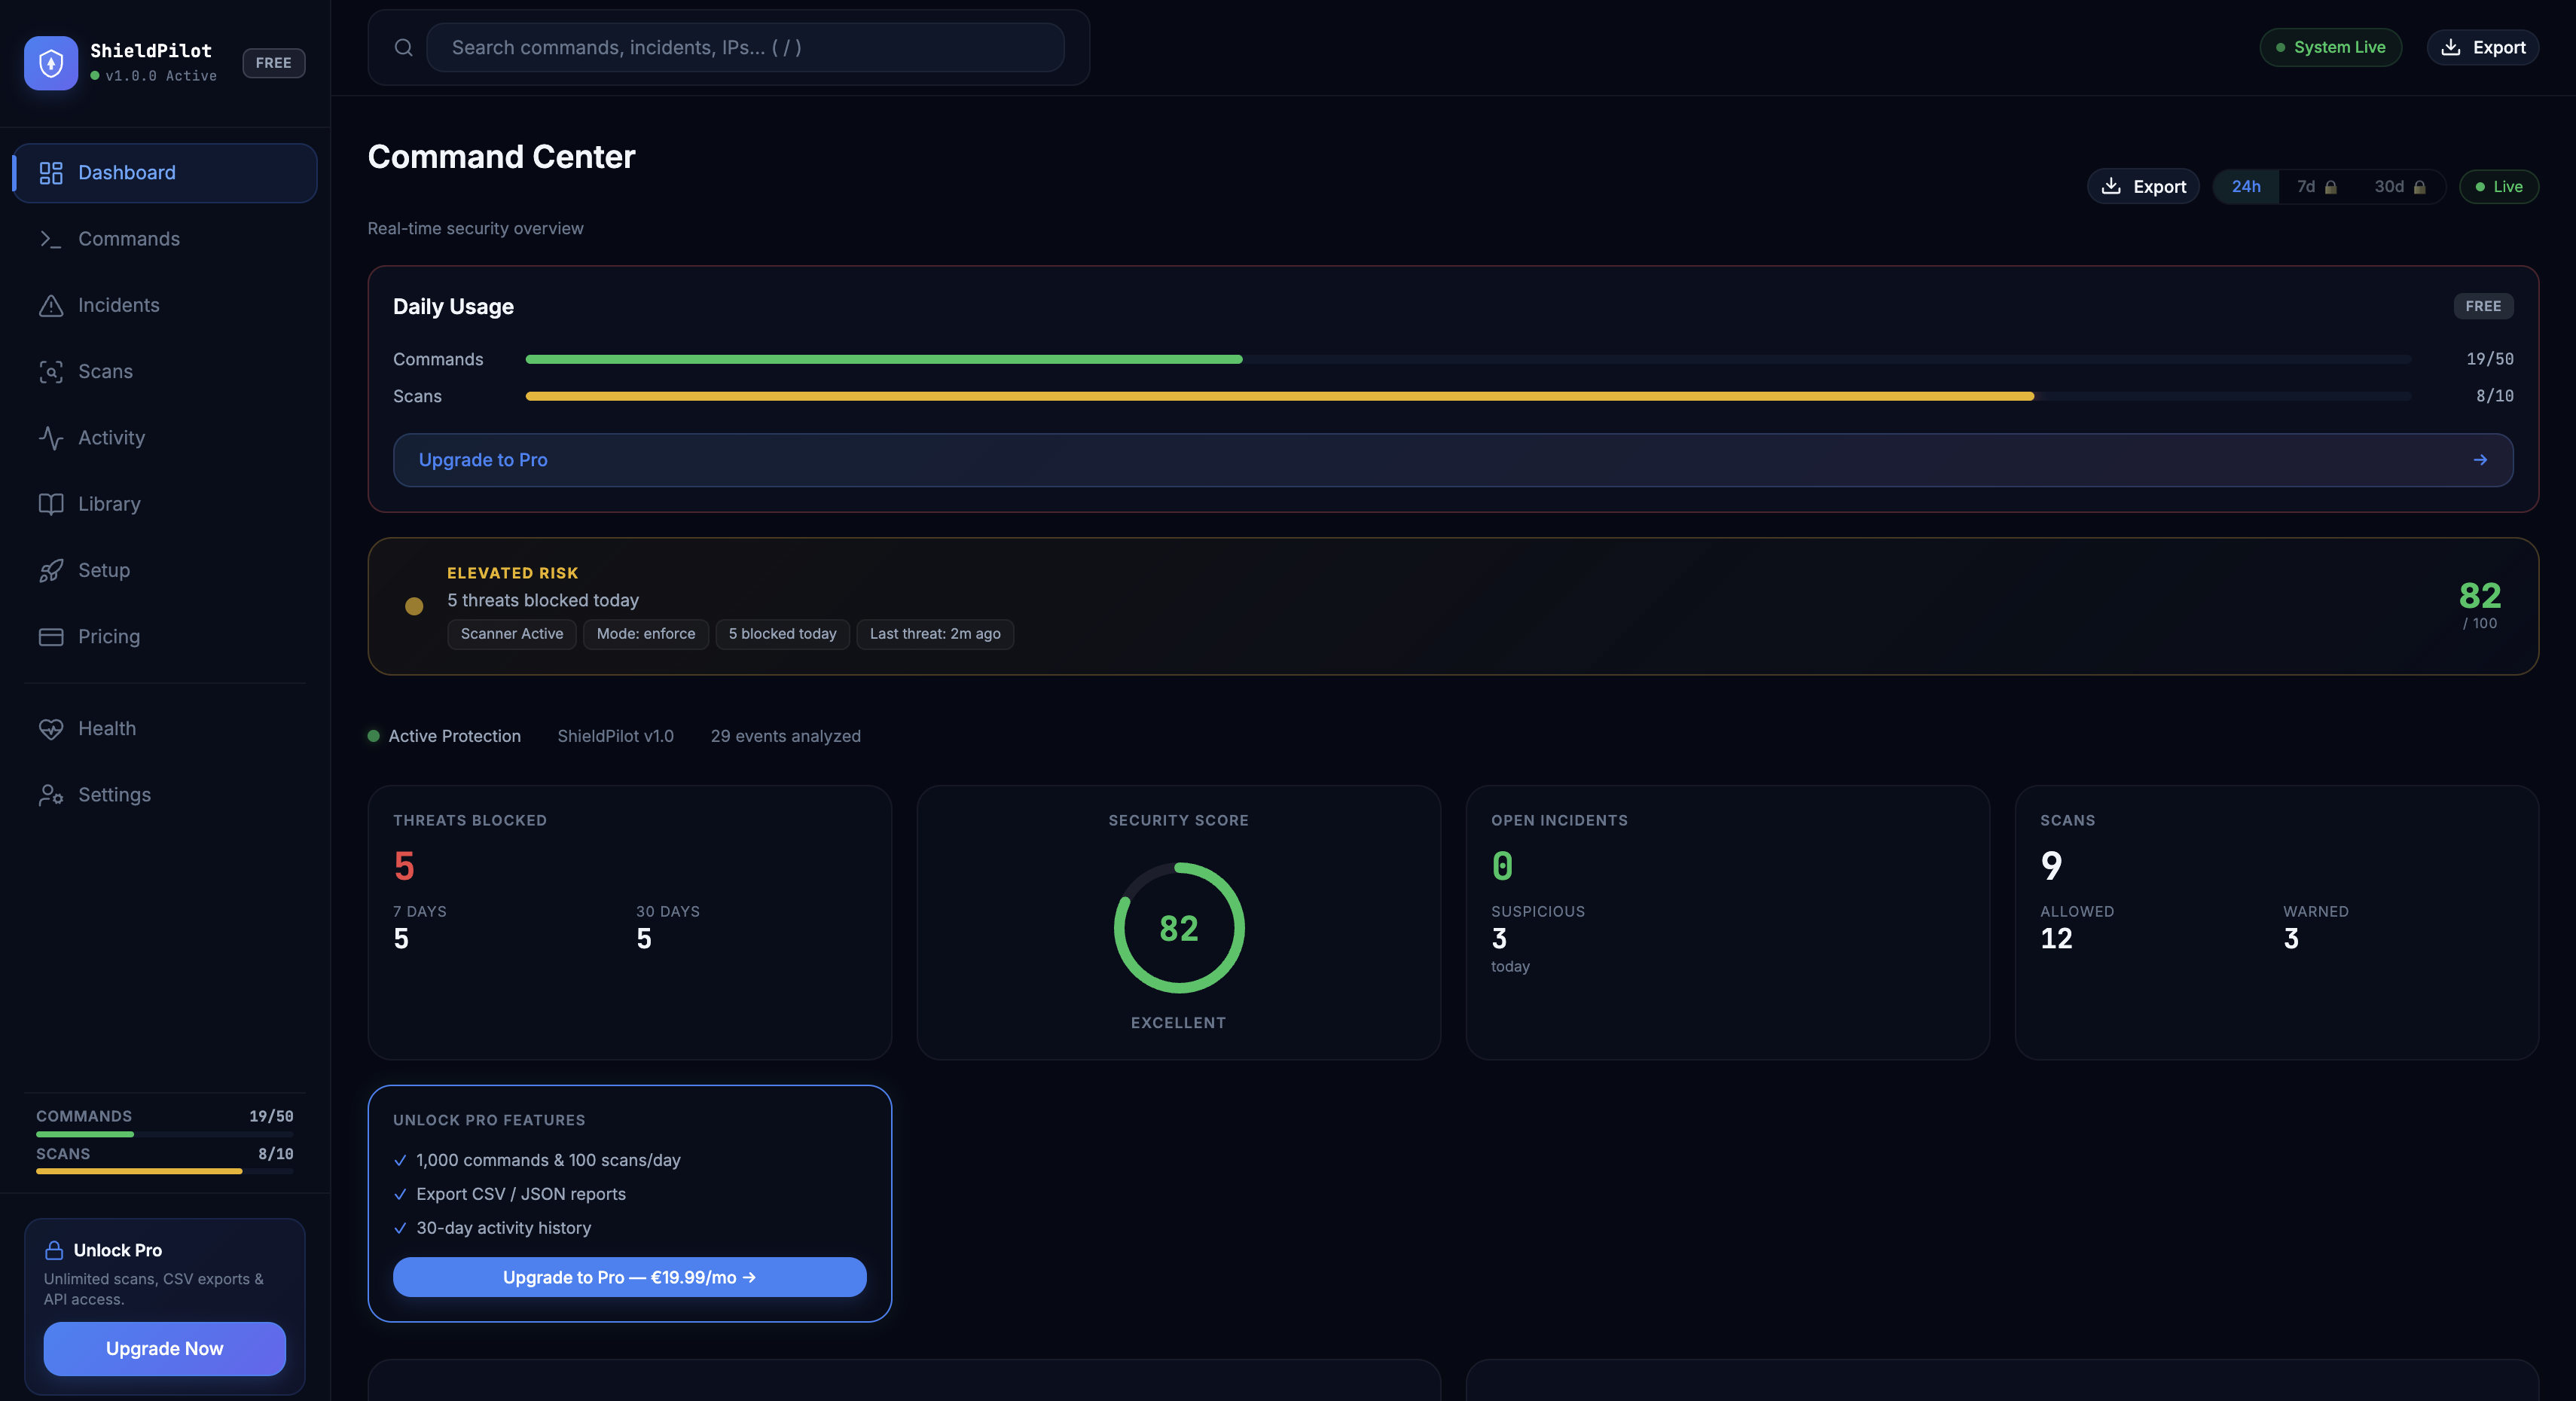
Task: Open Settings via the user gear icon
Action: point(50,795)
